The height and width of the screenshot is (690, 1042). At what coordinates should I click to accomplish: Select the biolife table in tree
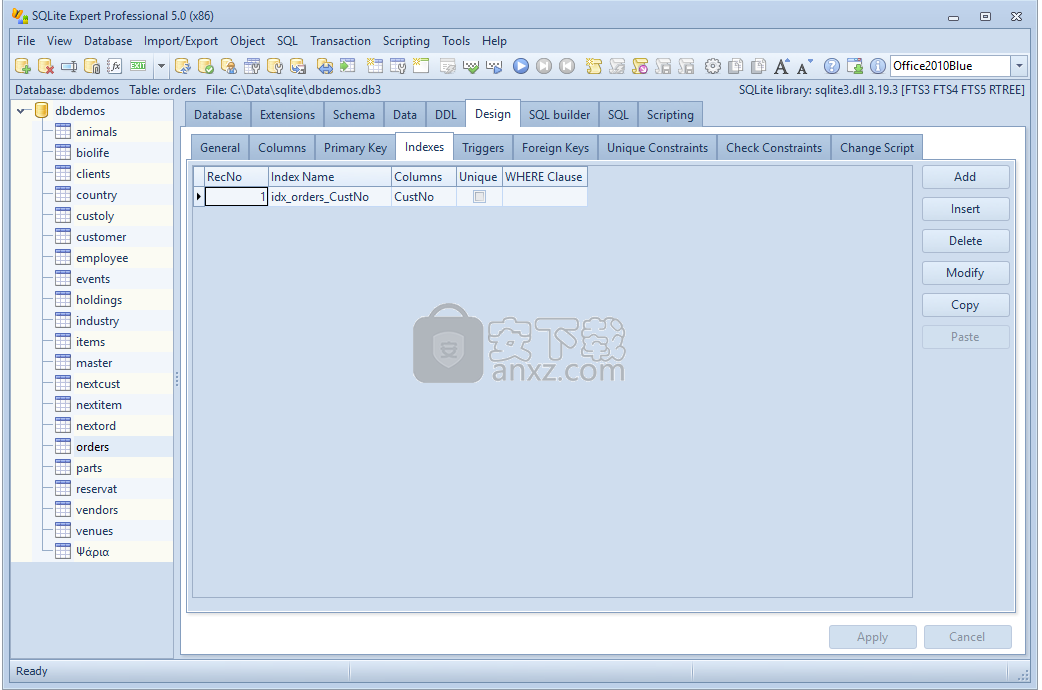click(92, 153)
